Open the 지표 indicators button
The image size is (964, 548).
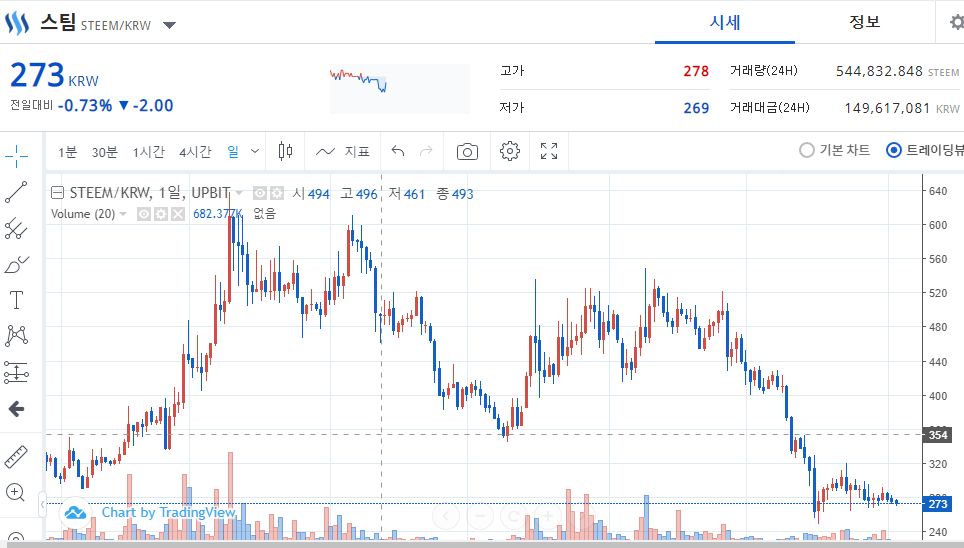(x=342, y=151)
